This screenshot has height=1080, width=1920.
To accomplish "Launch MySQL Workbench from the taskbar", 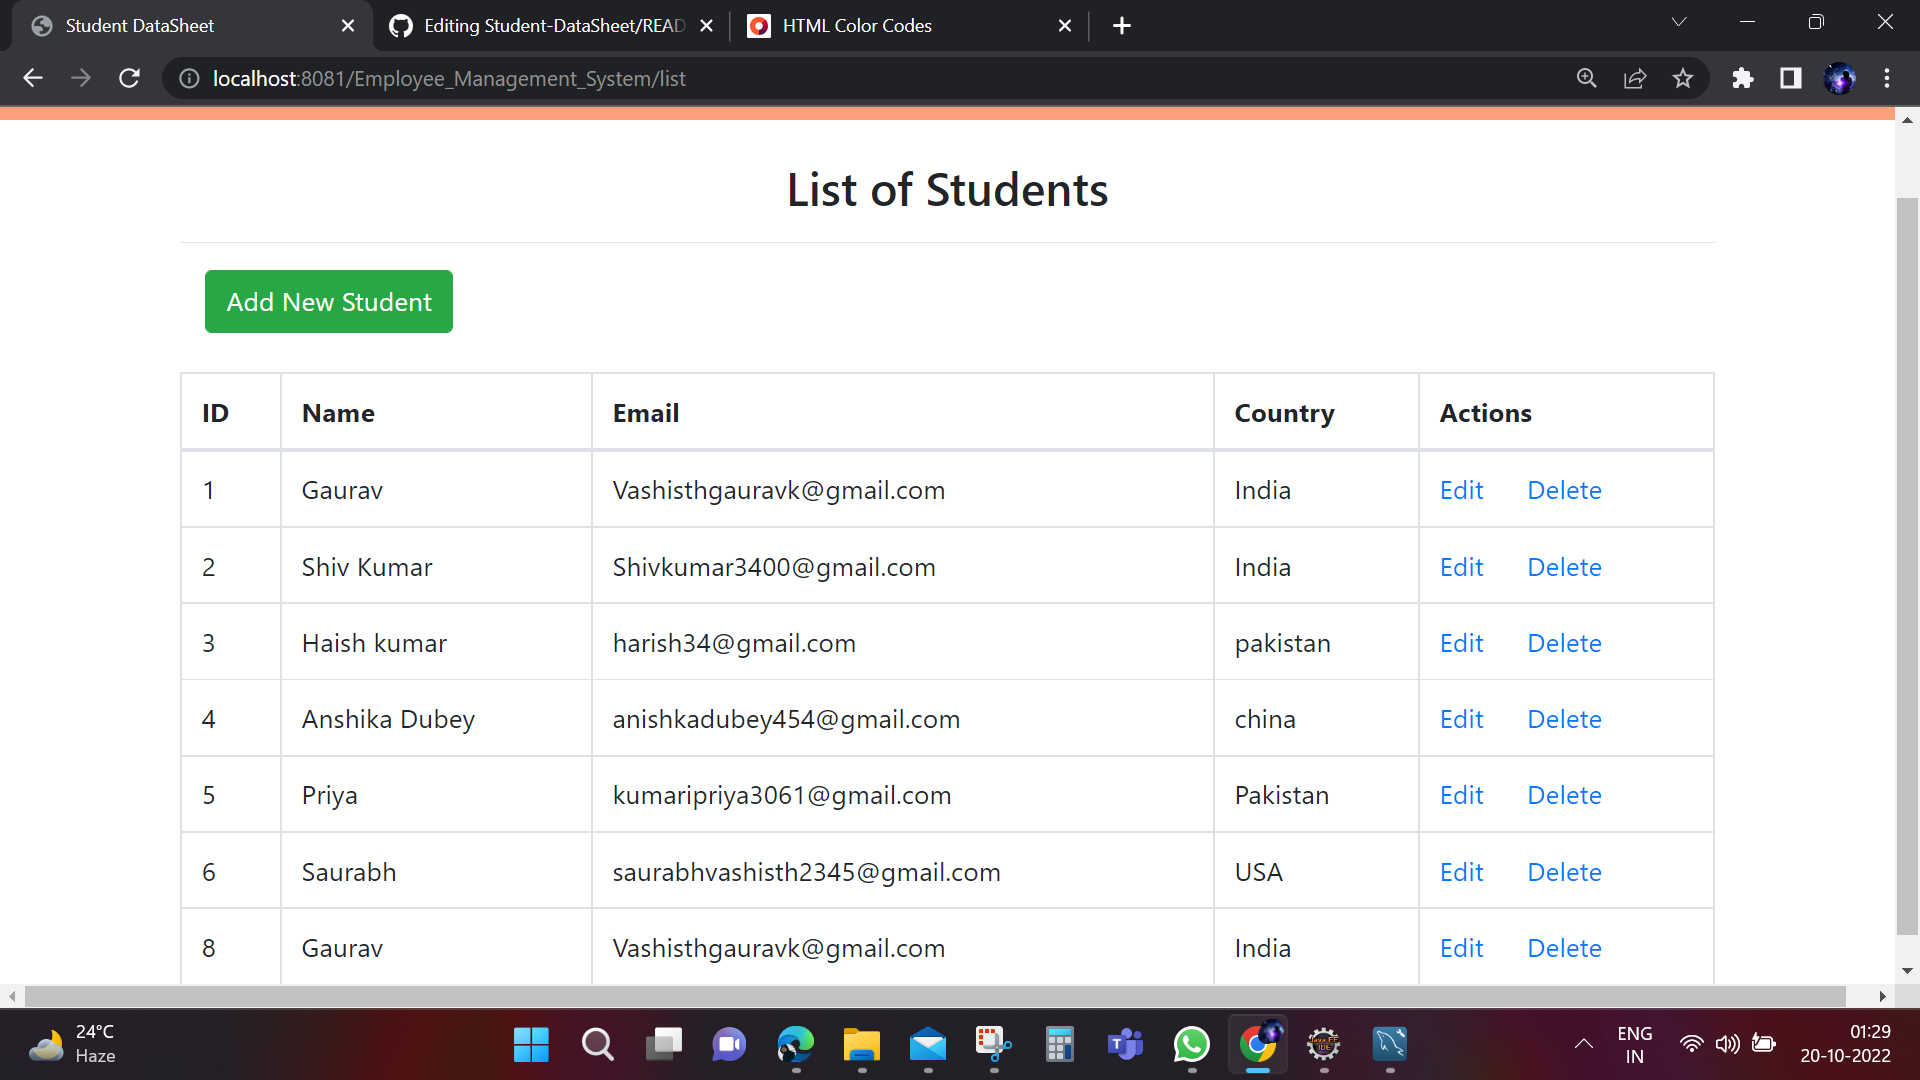I will click(1390, 1045).
